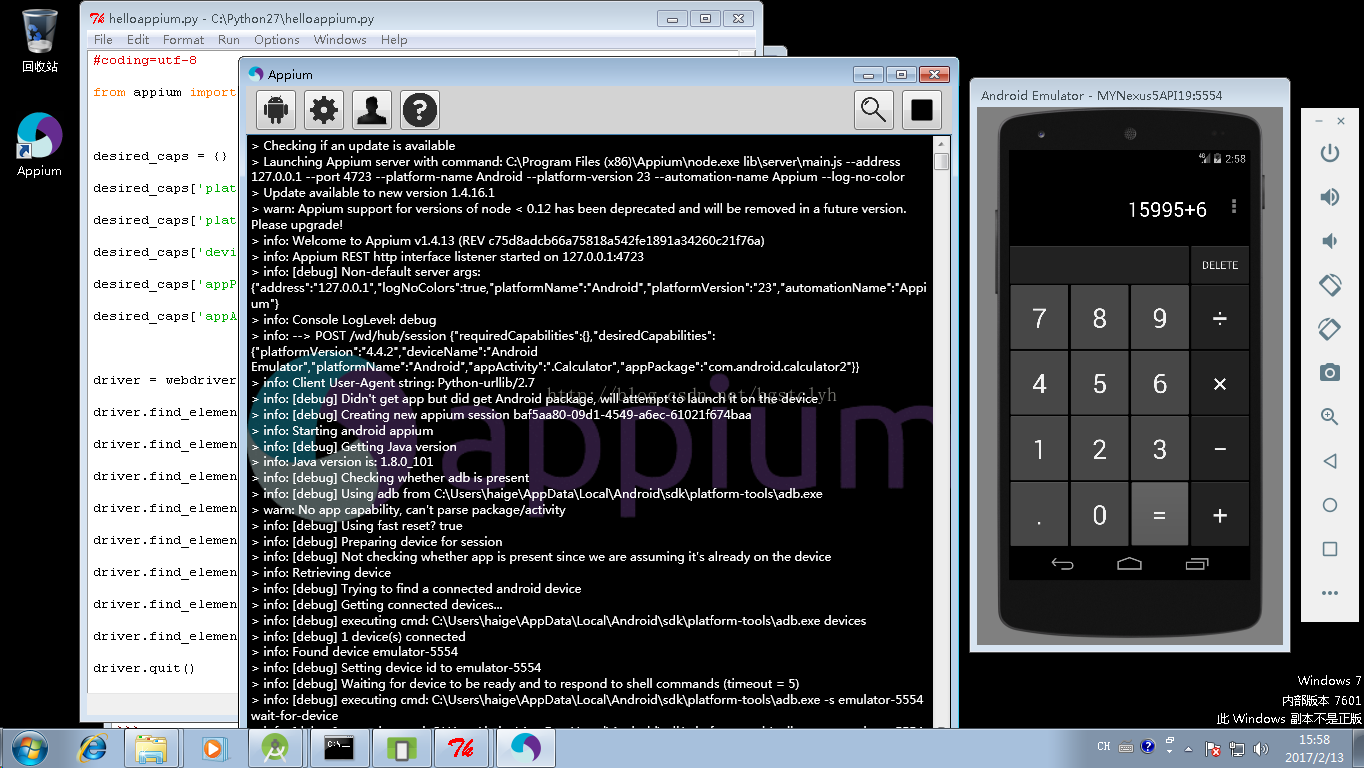Stop the Appium server
Screen dimensions: 1364x768
pyautogui.click(x=922, y=110)
